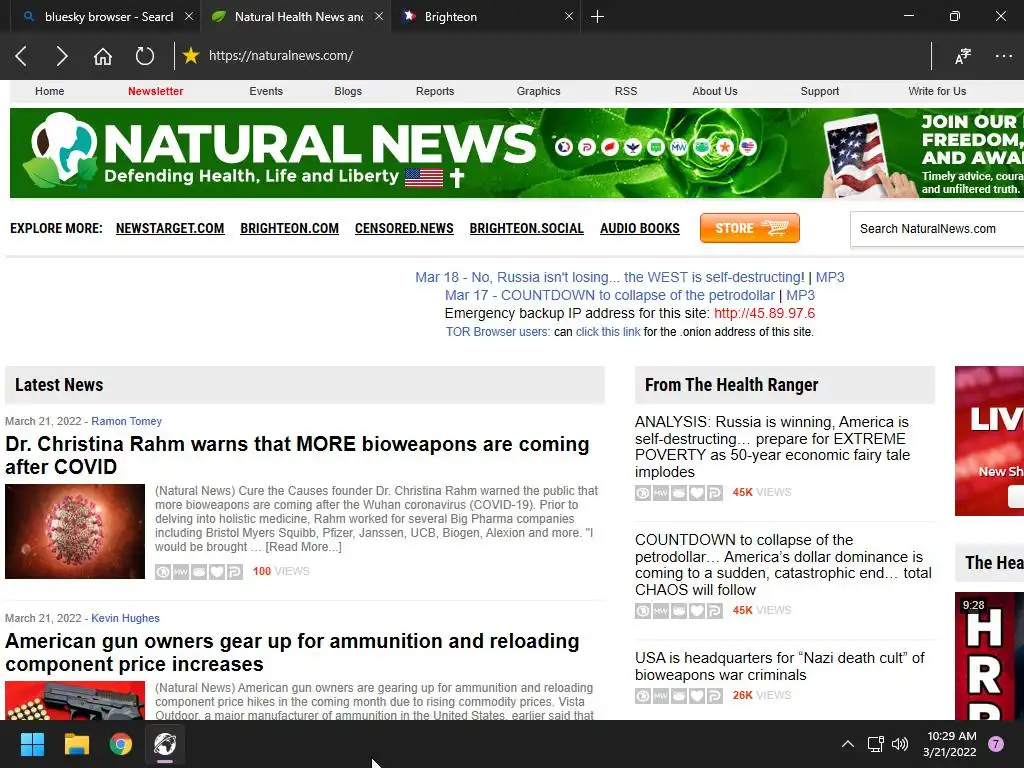Click the green chat bubble icon in the banner
This screenshot has height=768, width=1024.
(656, 148)
